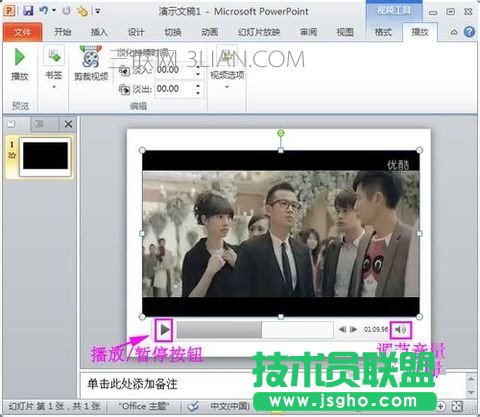Screen dimensions: 480x417
Task: Click the green 播放 preview button
Action: pyautogui.click(x=20, y=64)
